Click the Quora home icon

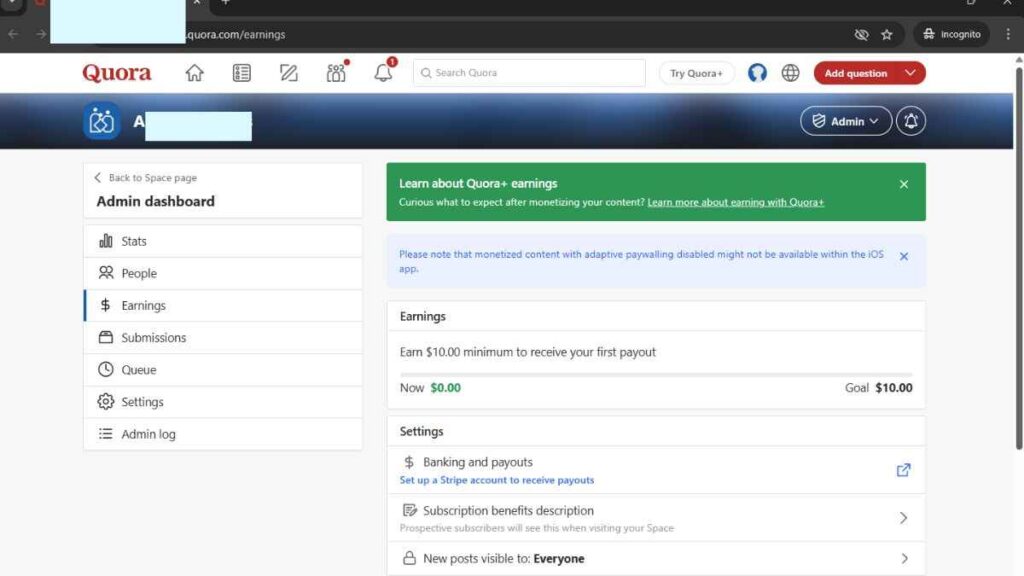point(194,72)
